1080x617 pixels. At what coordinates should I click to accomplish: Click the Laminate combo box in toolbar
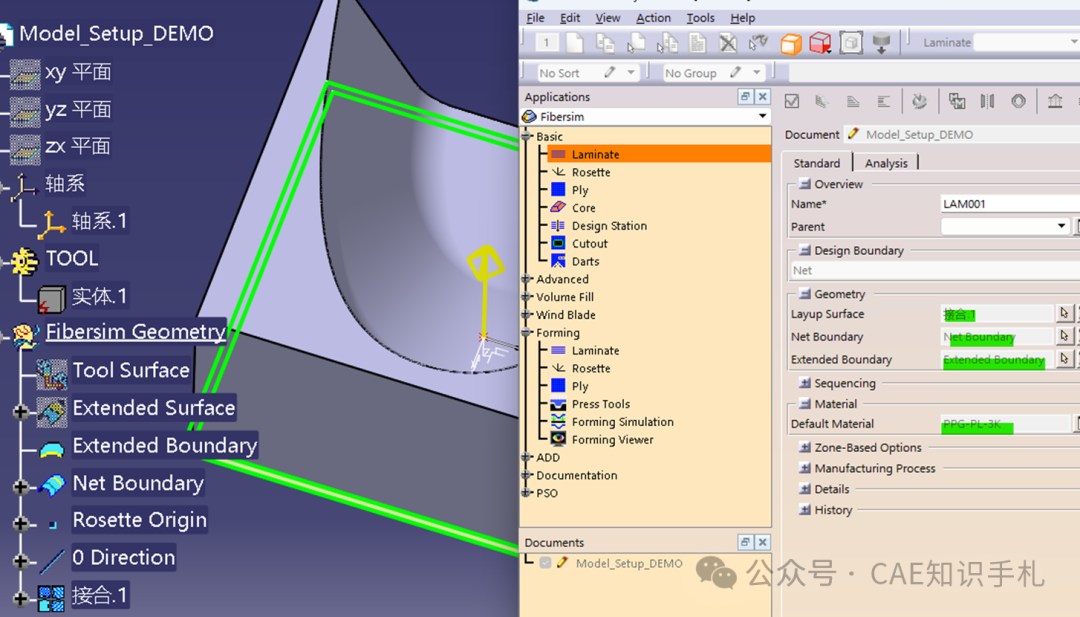coord(1026,43)
